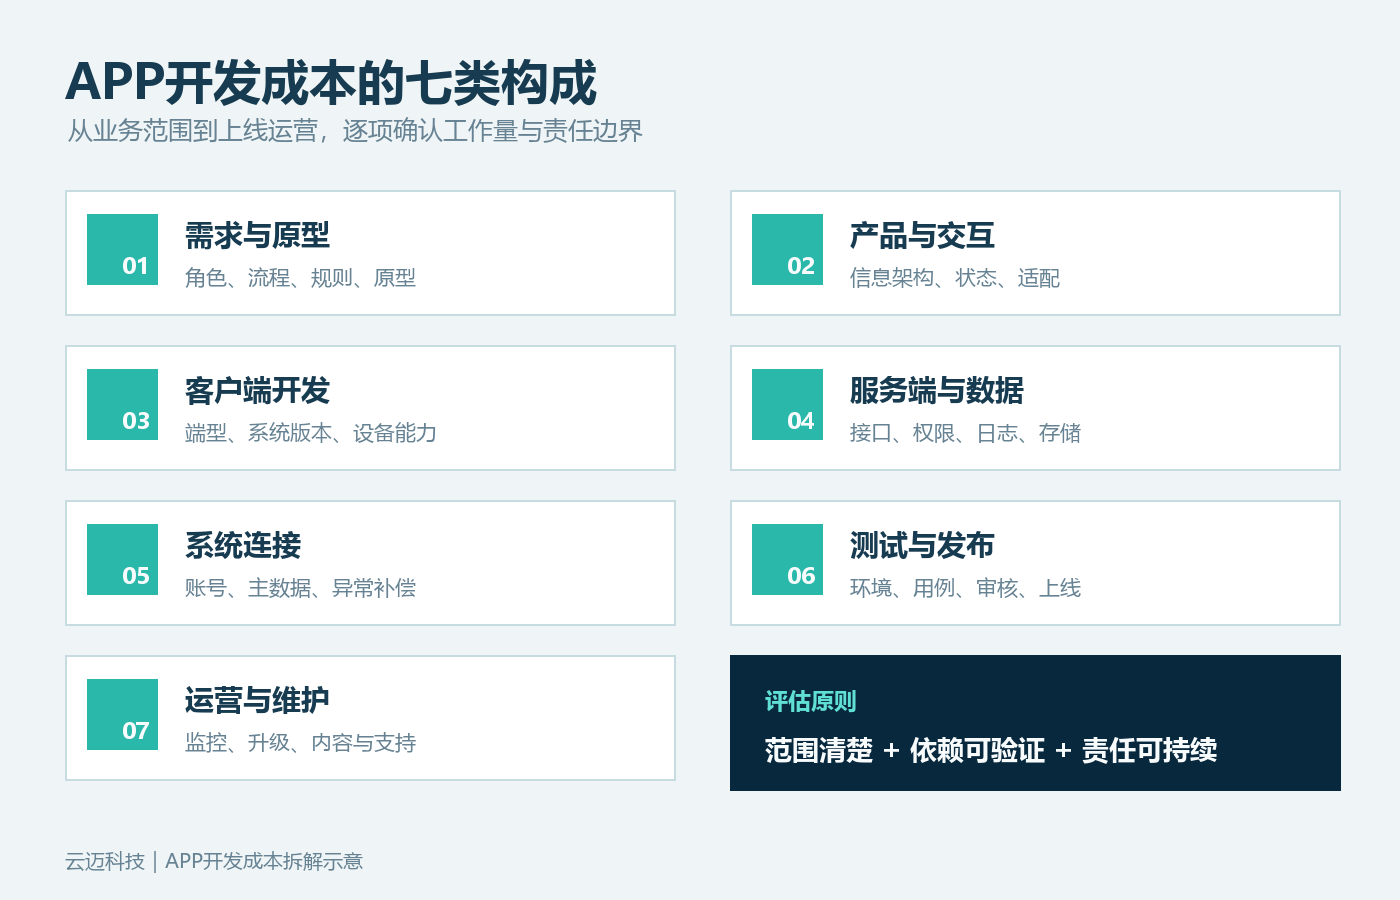
Task: Click the 05 number badge
Action: 122,559
